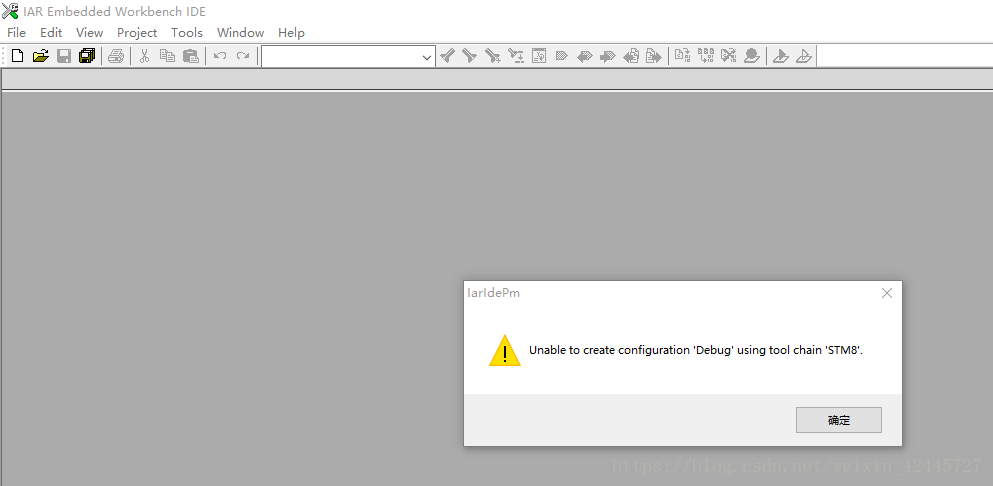Click the 确定 button in the dialog

[x=838, y=420]
